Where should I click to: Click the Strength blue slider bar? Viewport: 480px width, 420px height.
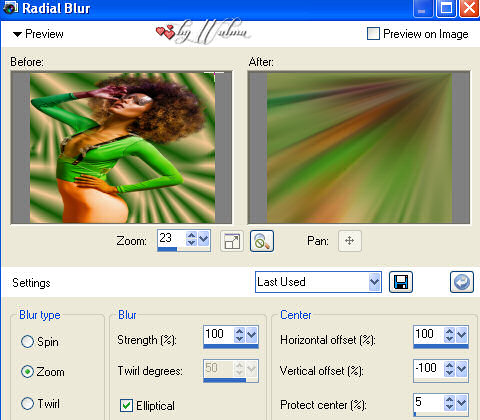click(x=231, y=346)
